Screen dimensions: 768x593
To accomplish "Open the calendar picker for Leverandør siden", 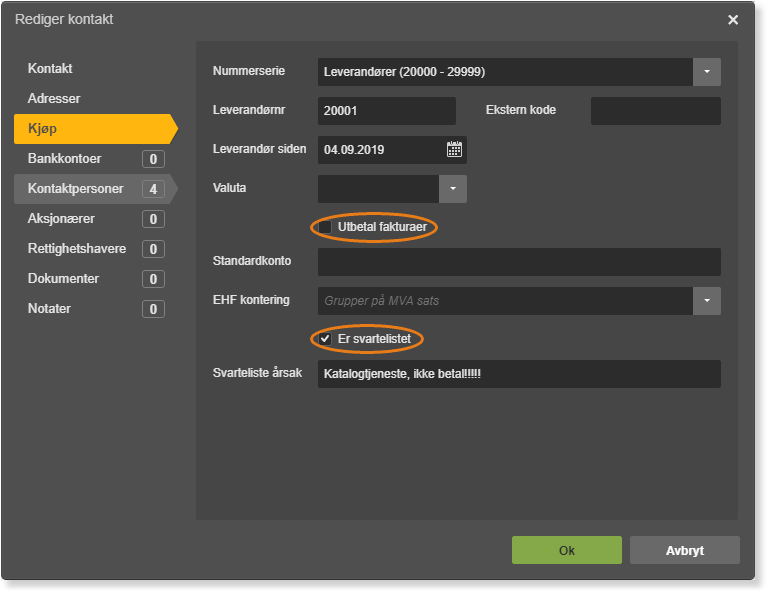I will coord(454,149).
